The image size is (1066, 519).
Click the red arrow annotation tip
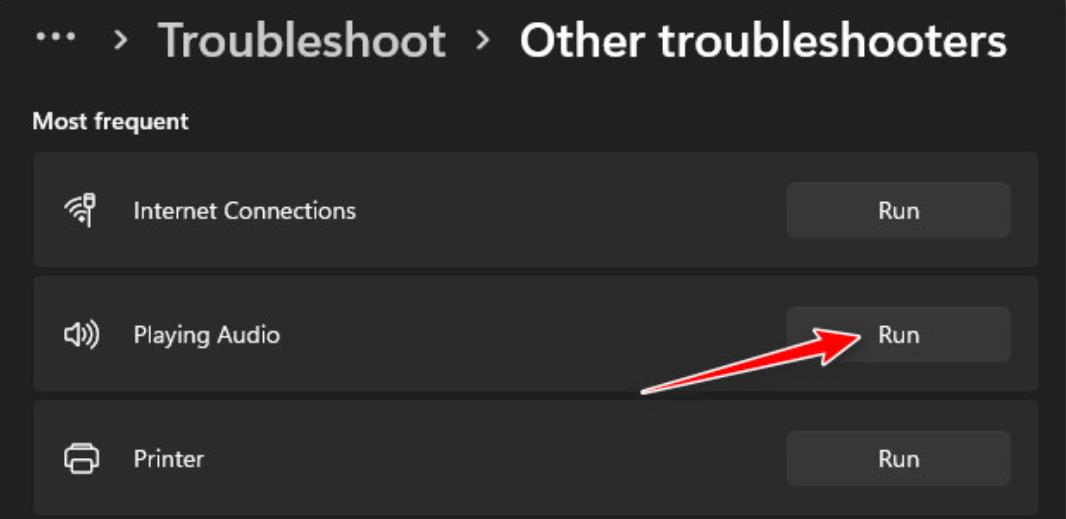pos(859,336)
